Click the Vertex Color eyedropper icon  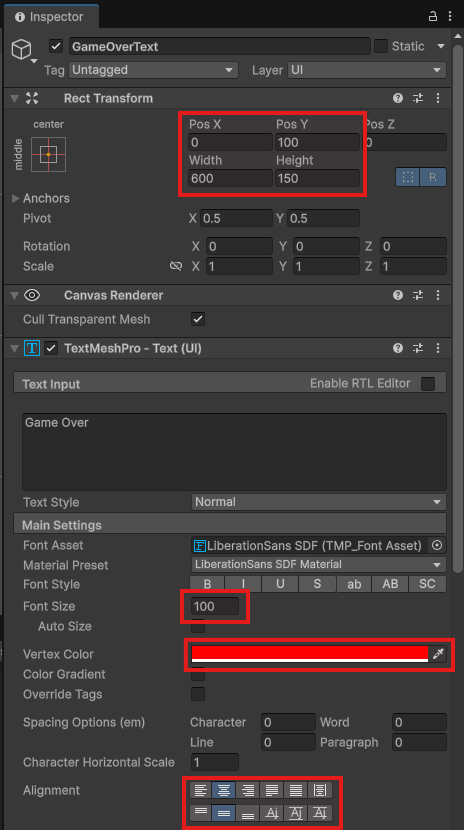click(438, 654)
